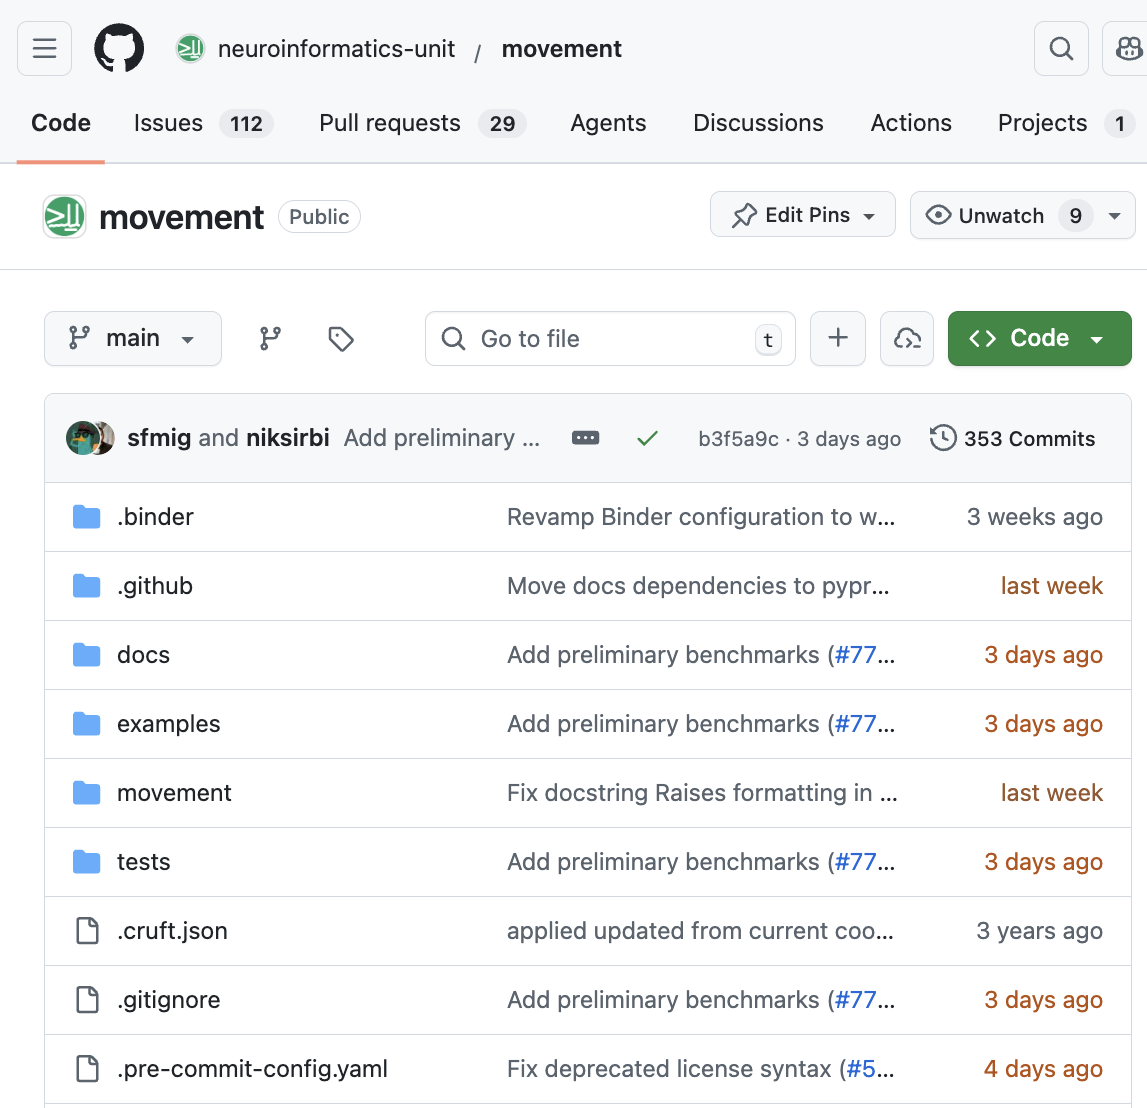
Task: Toggle Unwatch for this repository
Action: click(x=1001, y=216)
